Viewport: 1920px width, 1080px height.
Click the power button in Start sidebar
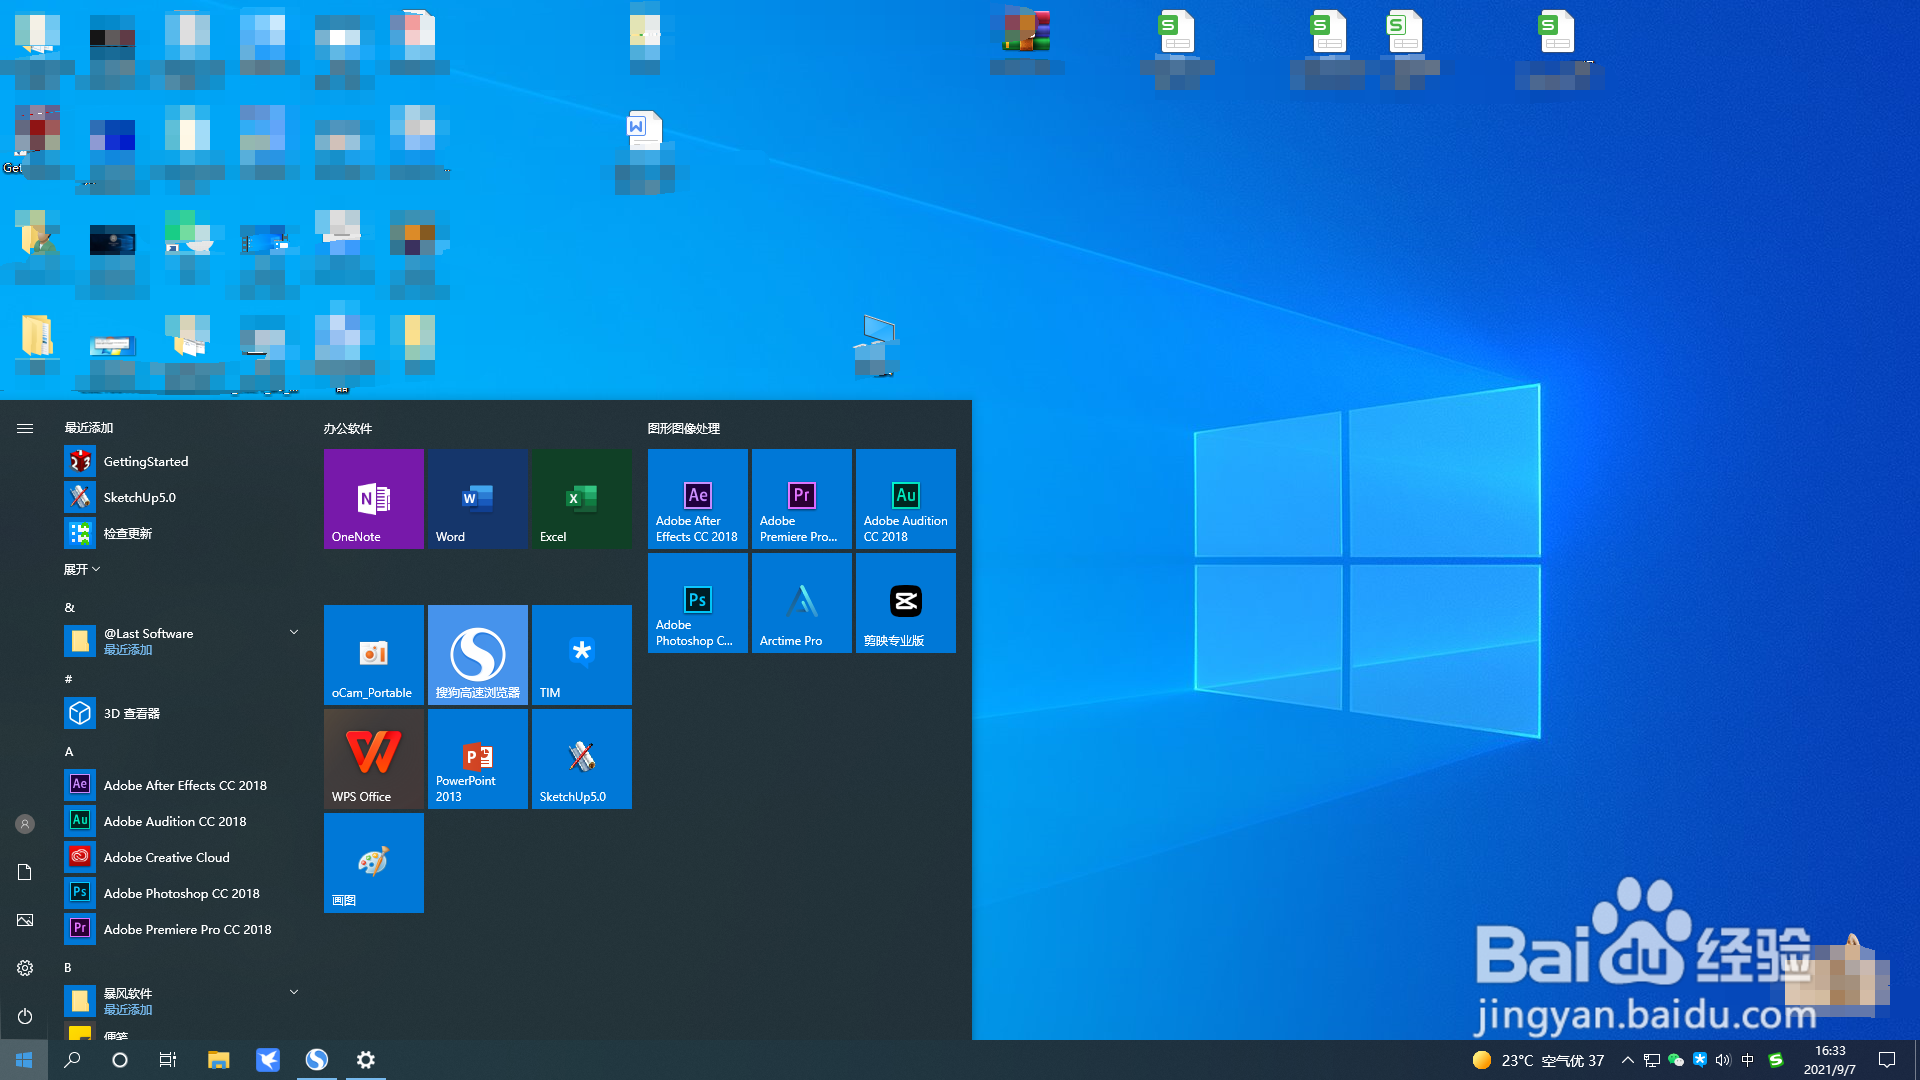click(x=25, y=1016)
